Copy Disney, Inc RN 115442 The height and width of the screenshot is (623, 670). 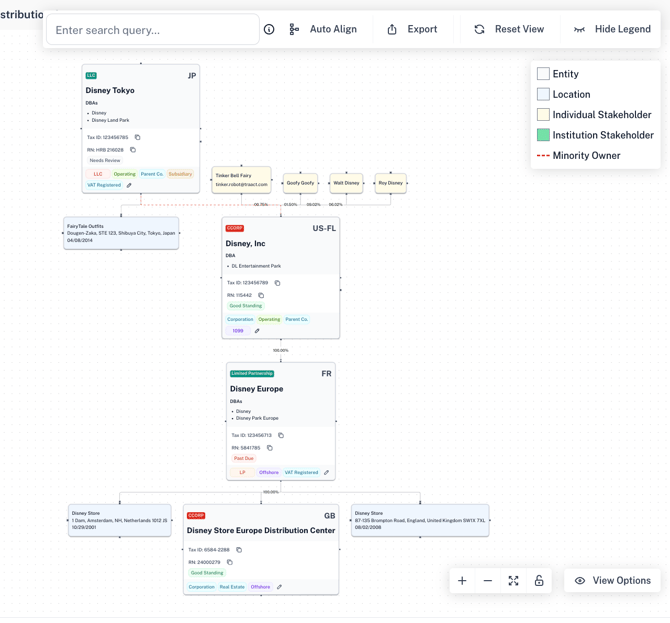261,295
